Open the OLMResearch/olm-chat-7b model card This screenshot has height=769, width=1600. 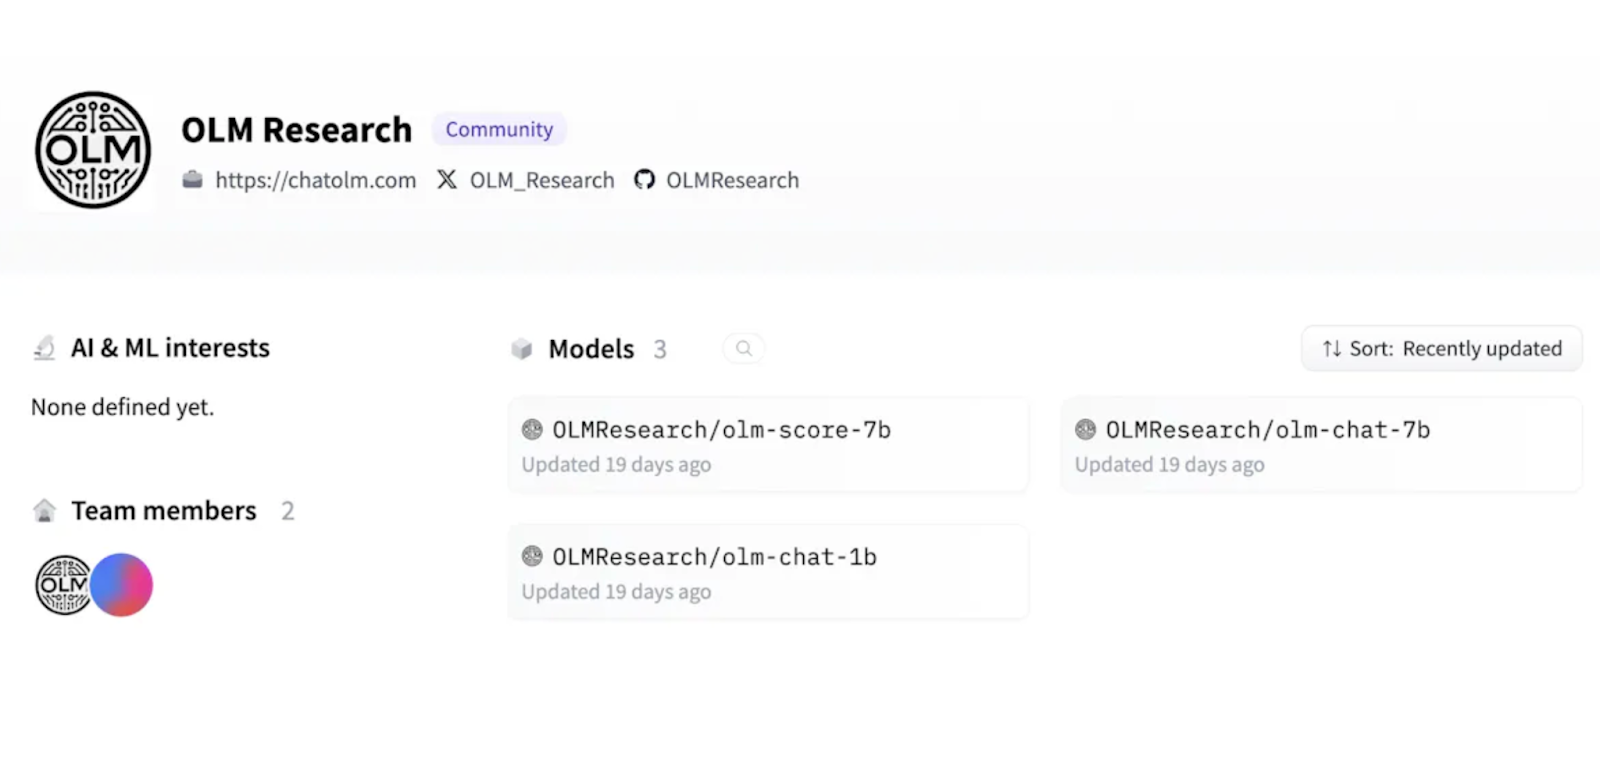coord(1321,445)
